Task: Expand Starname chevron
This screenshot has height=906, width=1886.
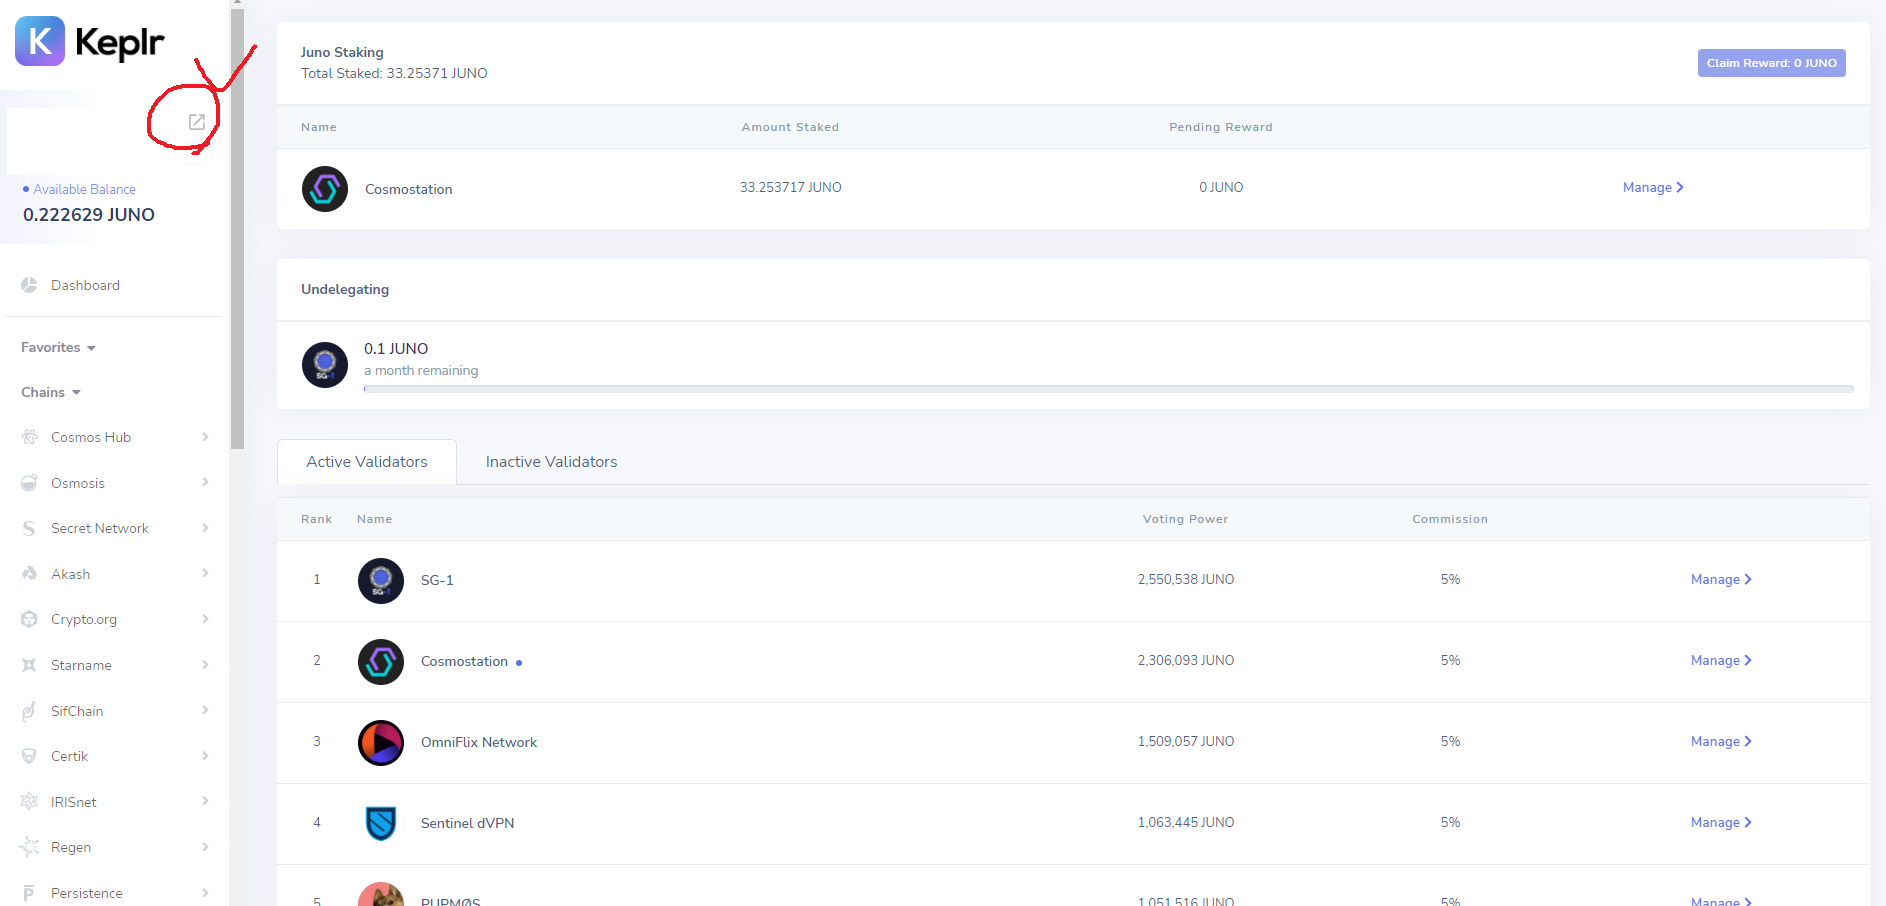Action: pyautogui.click(x=205, y=665)
